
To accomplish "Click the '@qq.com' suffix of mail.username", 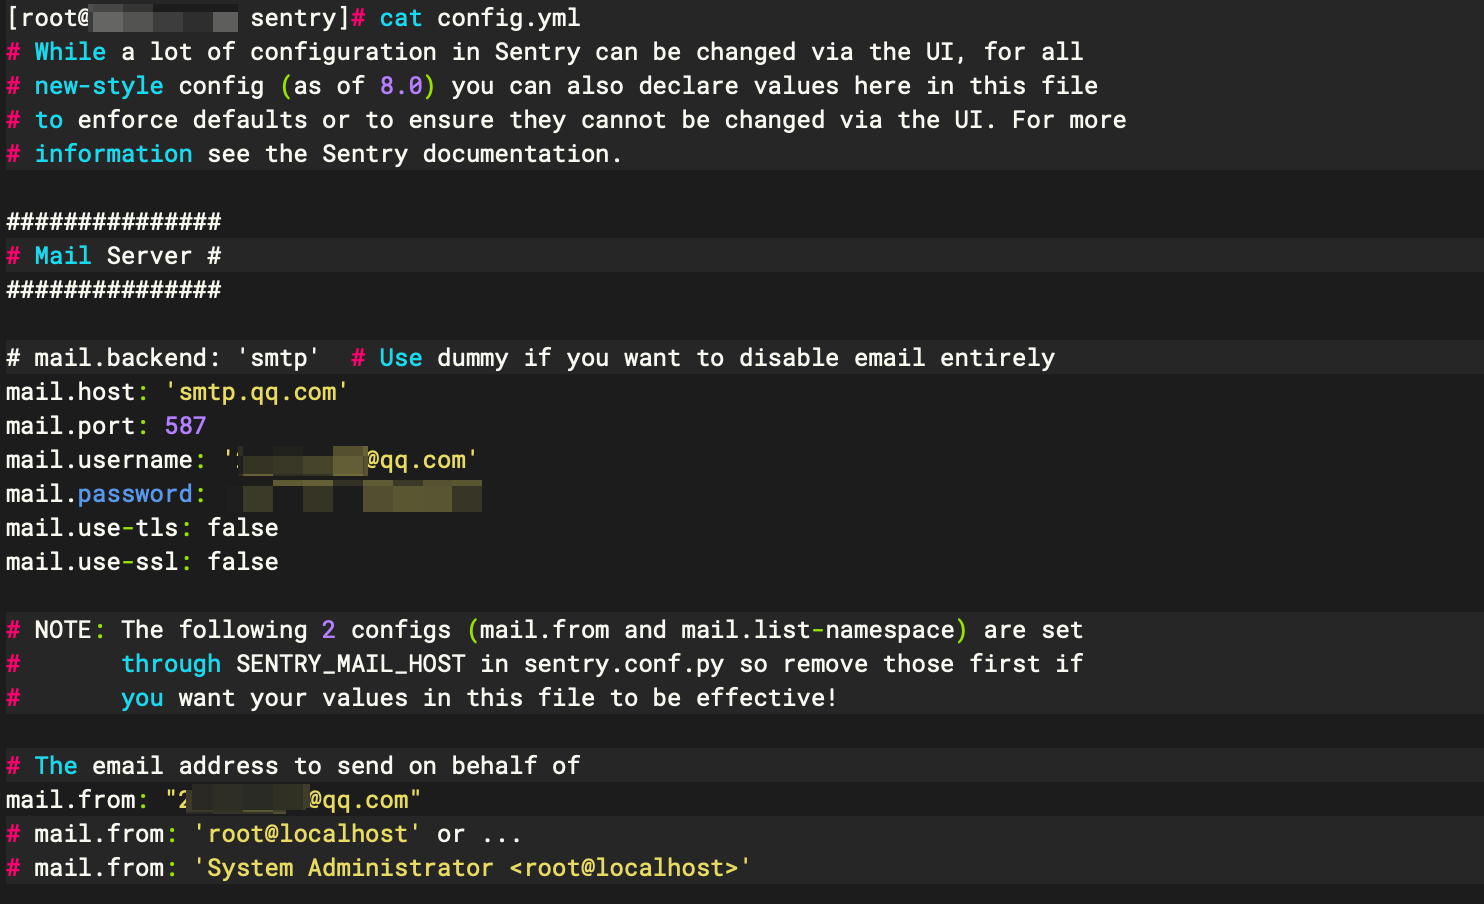I will [416, 460].
